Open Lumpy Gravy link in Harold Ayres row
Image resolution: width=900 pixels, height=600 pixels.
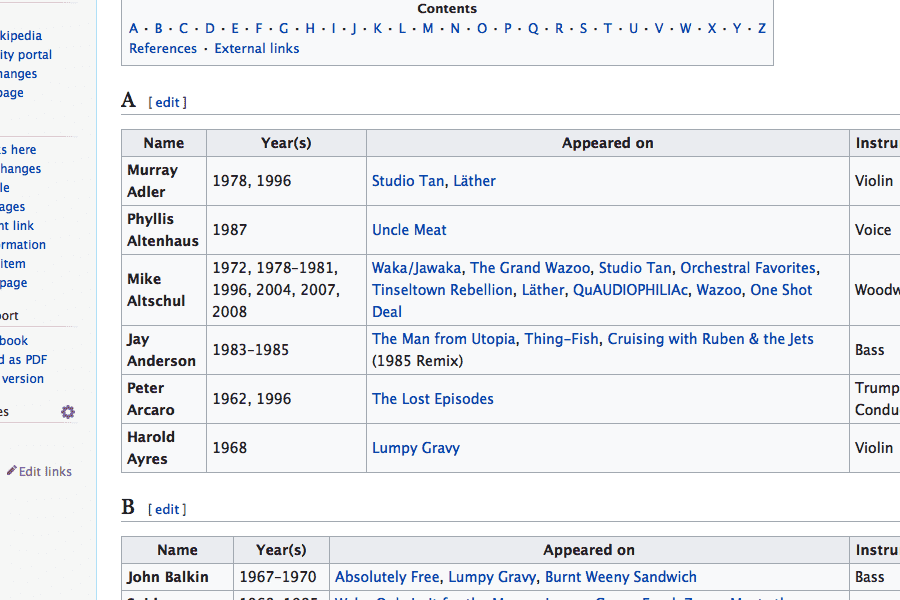[x=416, y=448]
